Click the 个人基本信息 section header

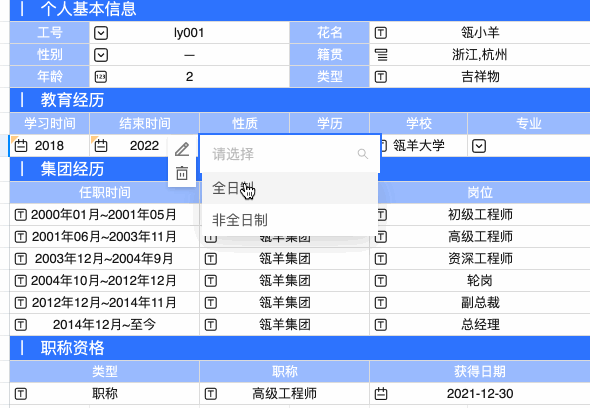pyautogui.click(x=300, y=9)
